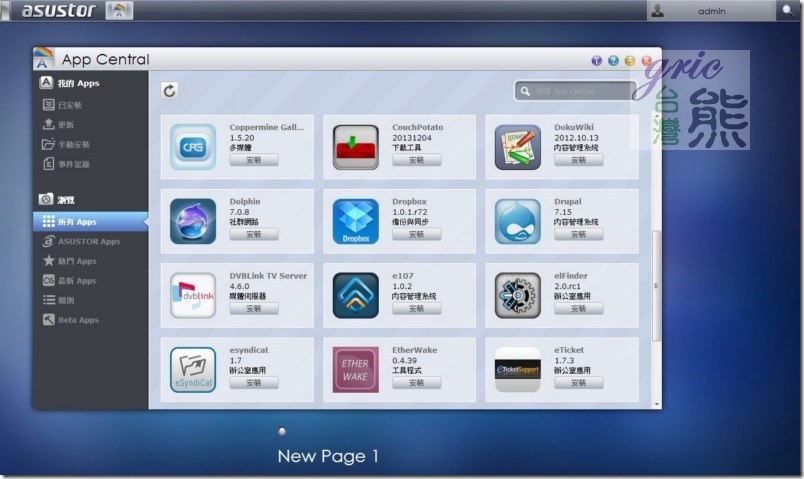
Task: Click the refresh icon in App Central
Action: tap(170, 91)
